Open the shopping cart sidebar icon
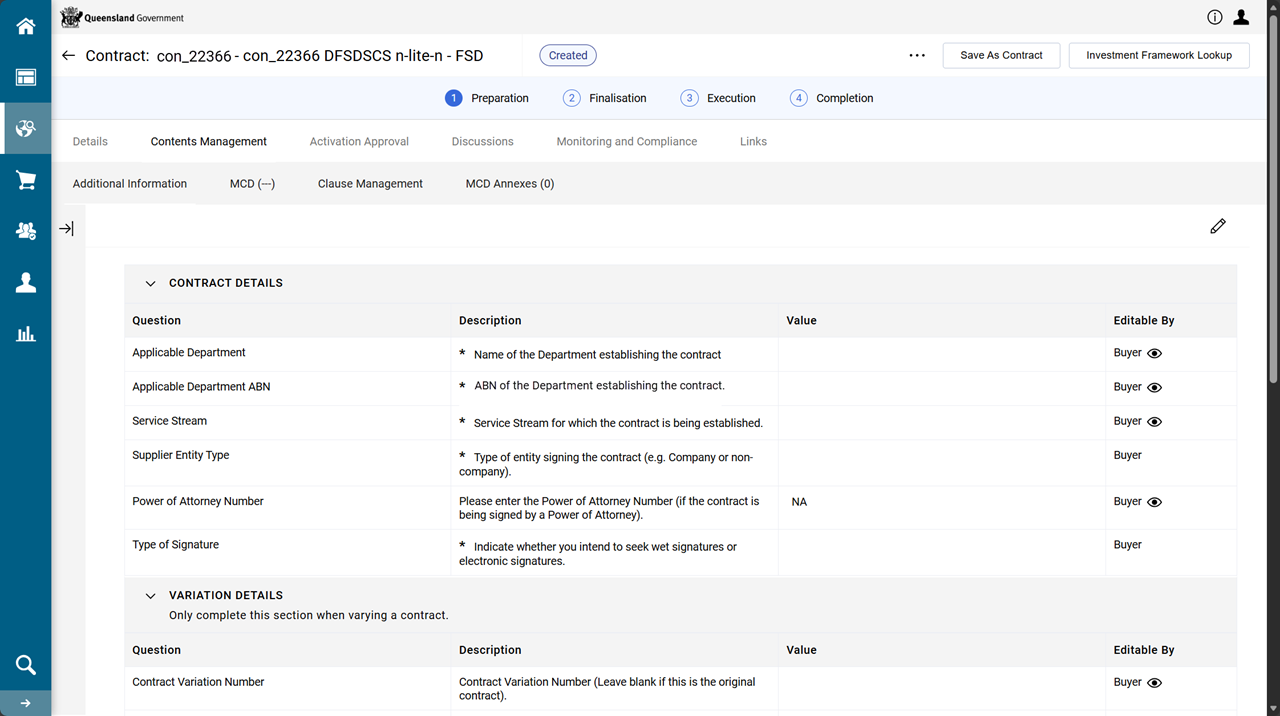Image resolution: width=1280 pixels, height=716 pixels. pos(25,180)
